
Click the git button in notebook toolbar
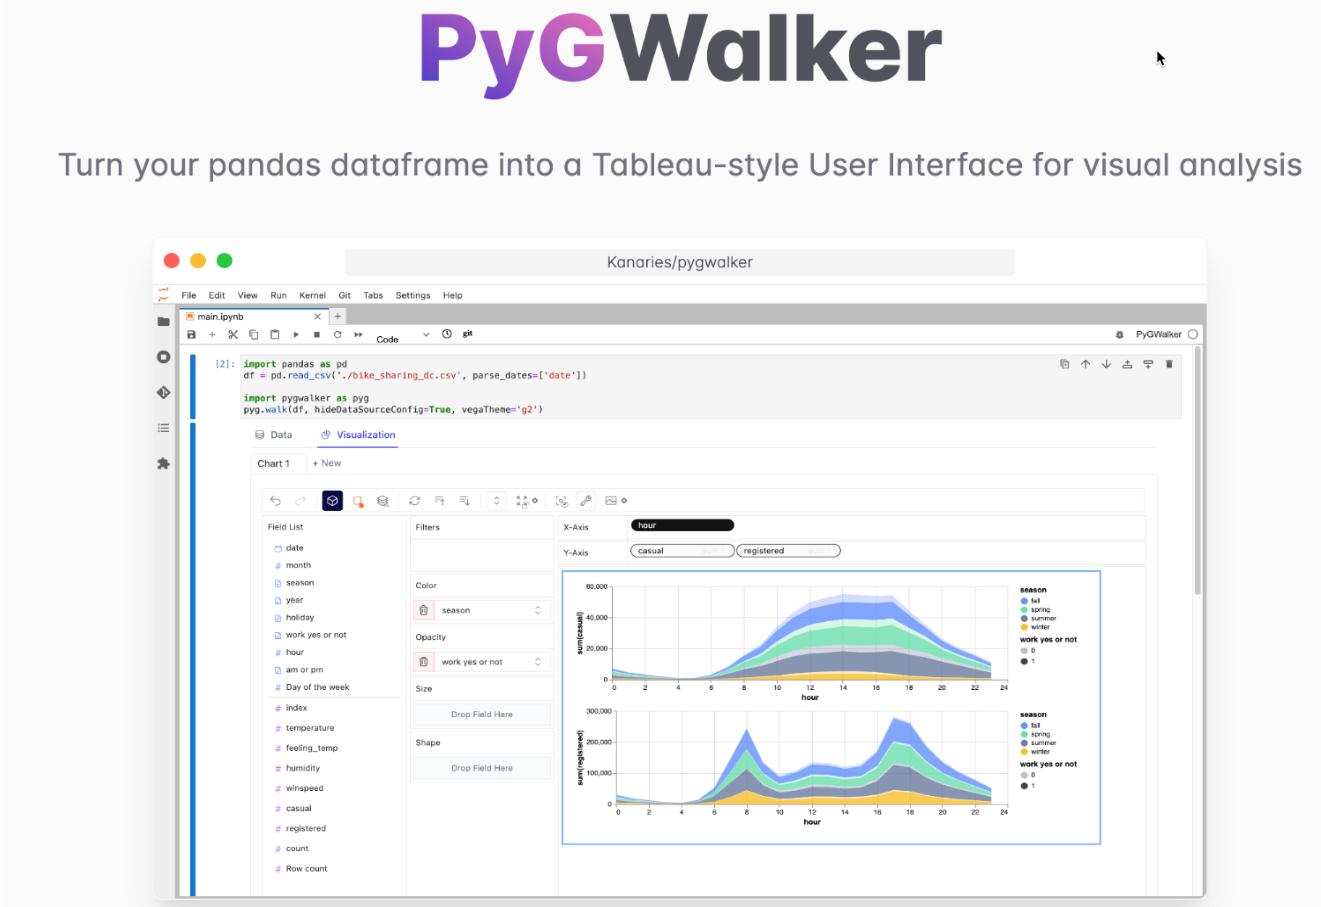(467, 334)
